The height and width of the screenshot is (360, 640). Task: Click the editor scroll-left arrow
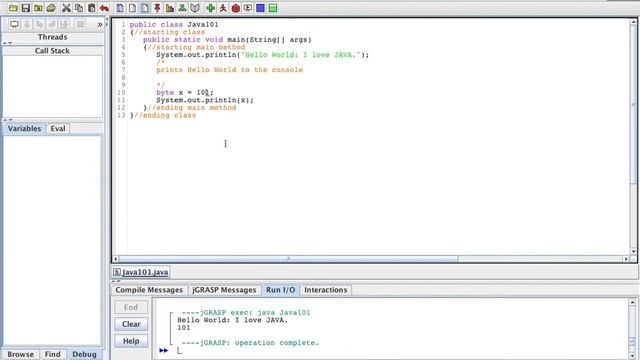click(x=116, y=259)
